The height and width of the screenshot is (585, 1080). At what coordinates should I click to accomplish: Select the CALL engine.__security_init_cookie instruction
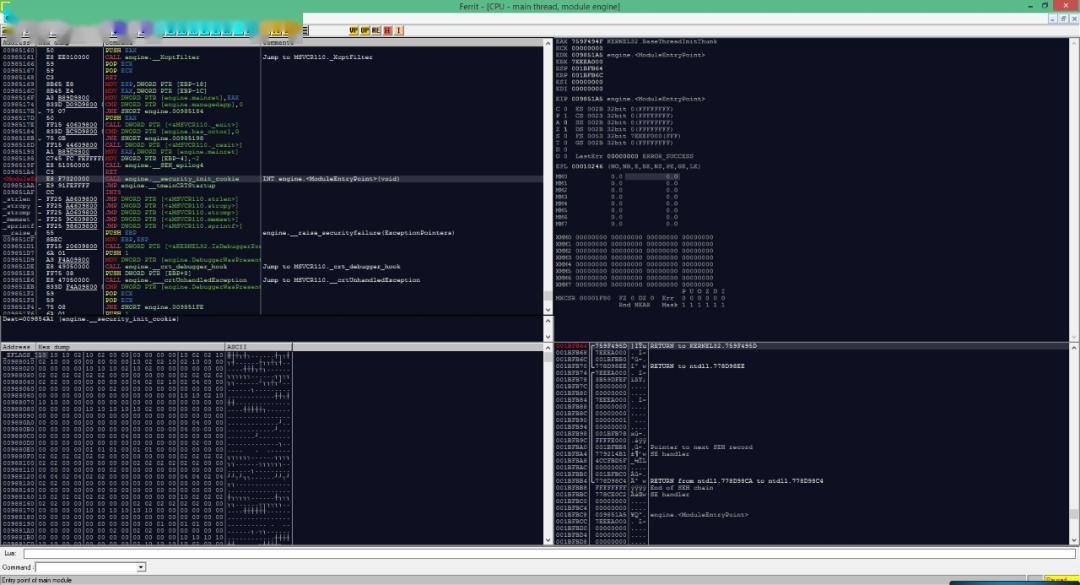point(170,178)
